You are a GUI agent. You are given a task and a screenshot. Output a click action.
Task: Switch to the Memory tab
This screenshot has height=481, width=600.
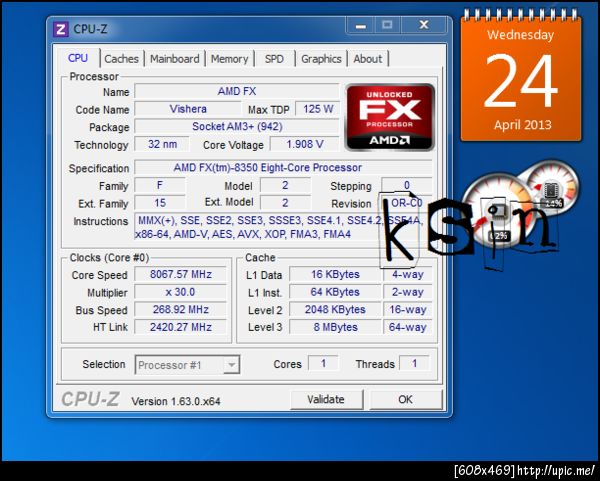[229, 59]
